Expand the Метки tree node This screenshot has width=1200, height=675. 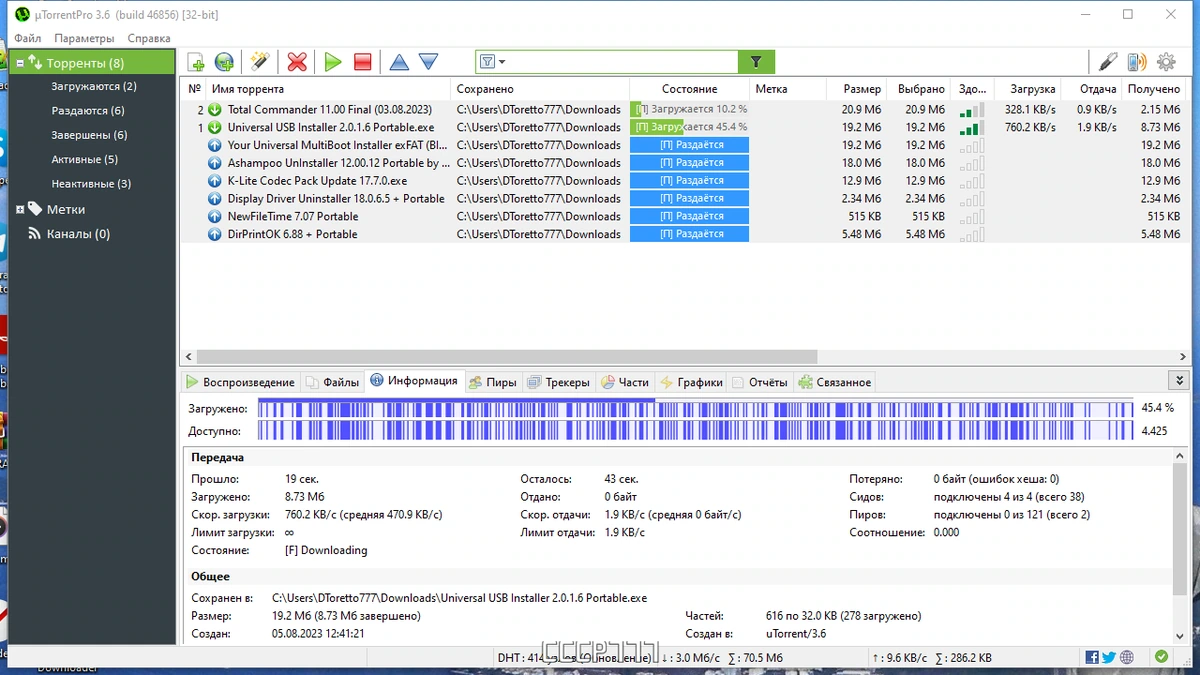point(19,210)
